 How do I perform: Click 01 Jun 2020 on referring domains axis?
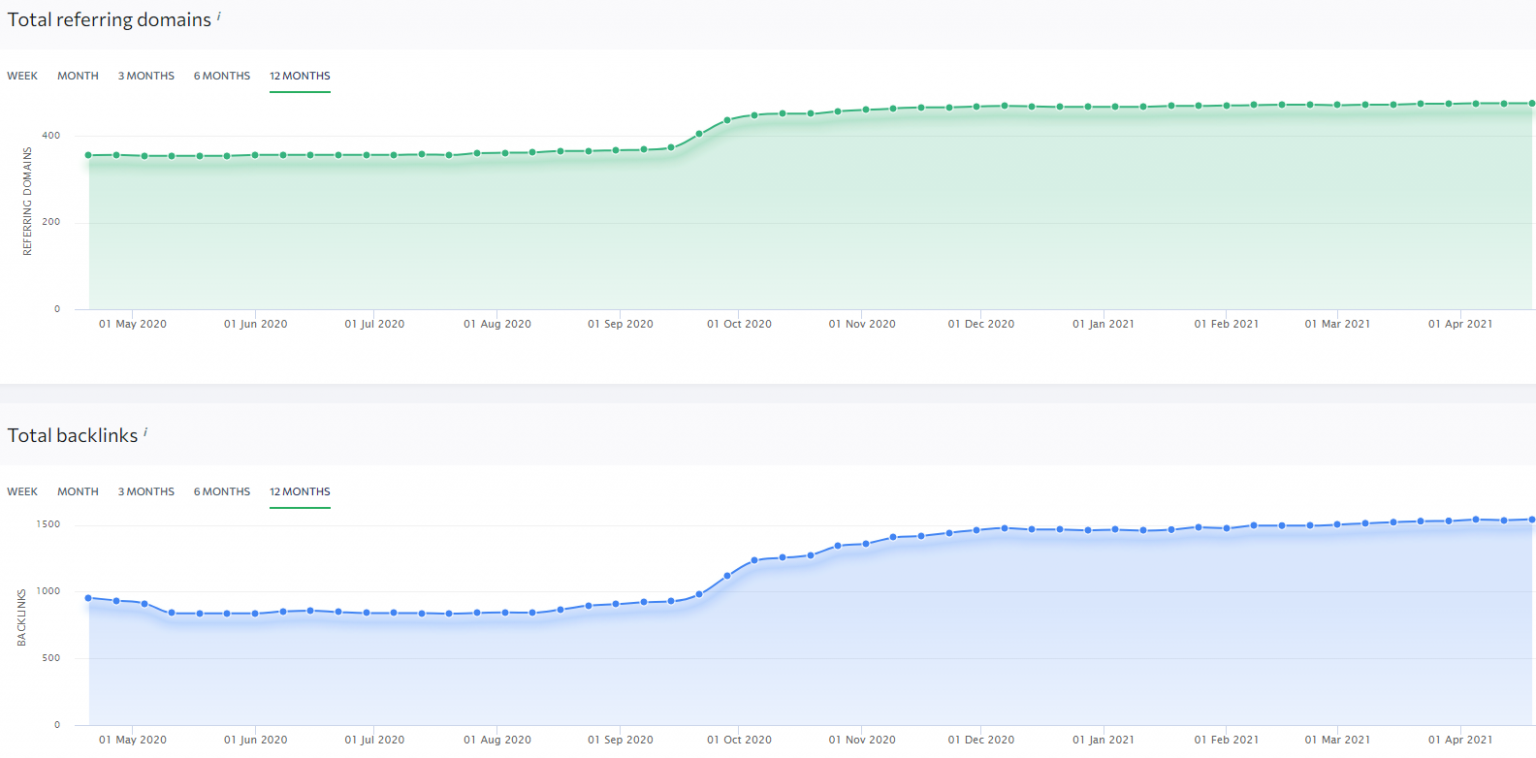tap(255, 324)
